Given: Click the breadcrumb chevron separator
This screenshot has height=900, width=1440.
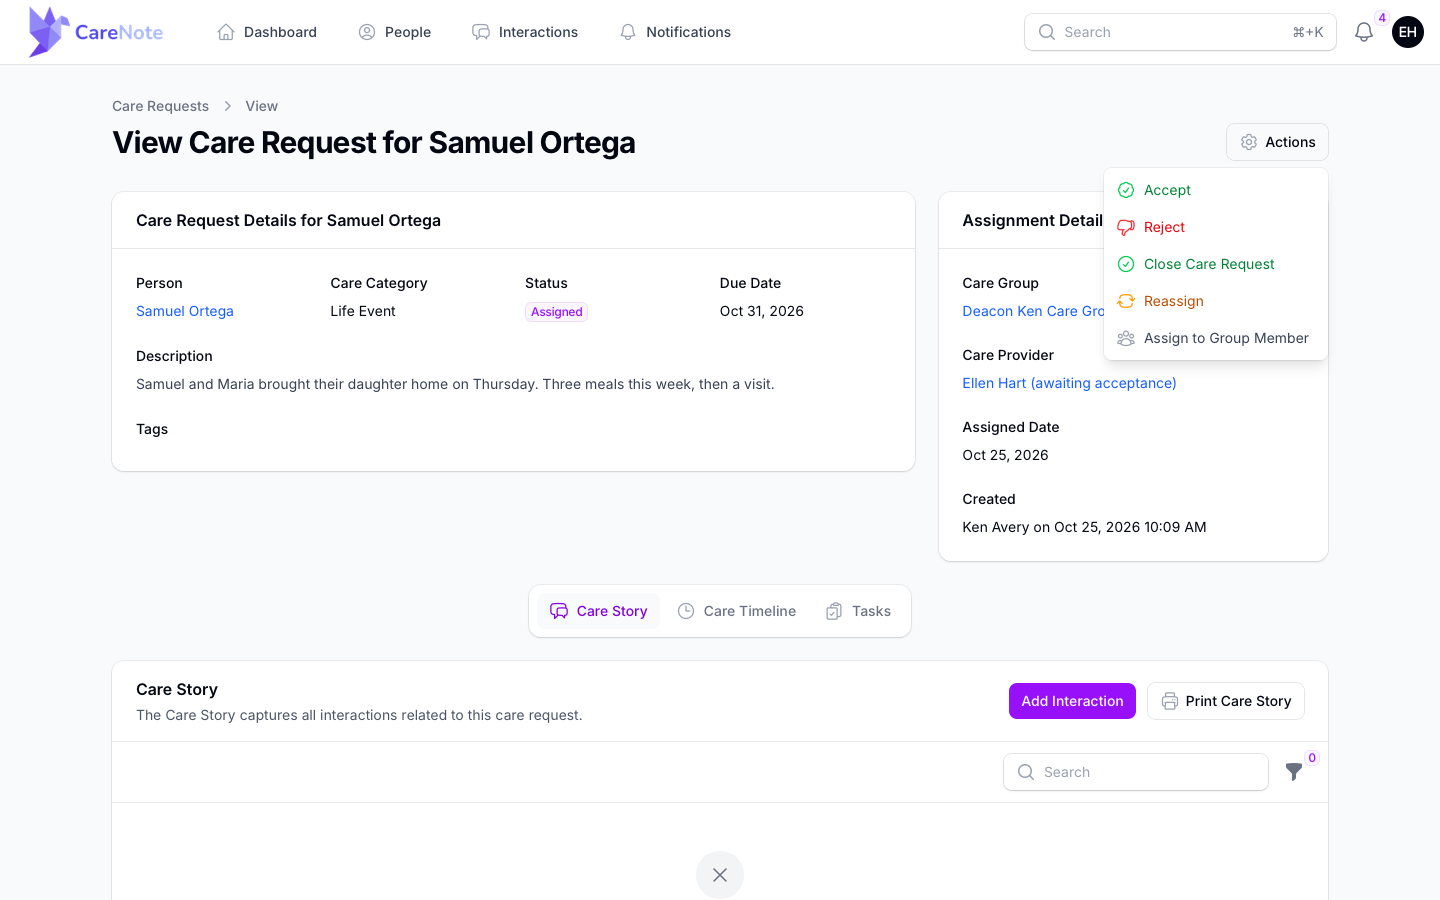Looking at the screenshot, I should [228, 106].
